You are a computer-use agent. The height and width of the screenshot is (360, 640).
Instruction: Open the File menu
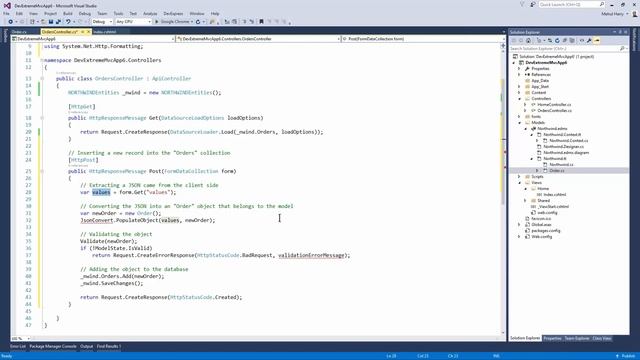tap(6, 13)
